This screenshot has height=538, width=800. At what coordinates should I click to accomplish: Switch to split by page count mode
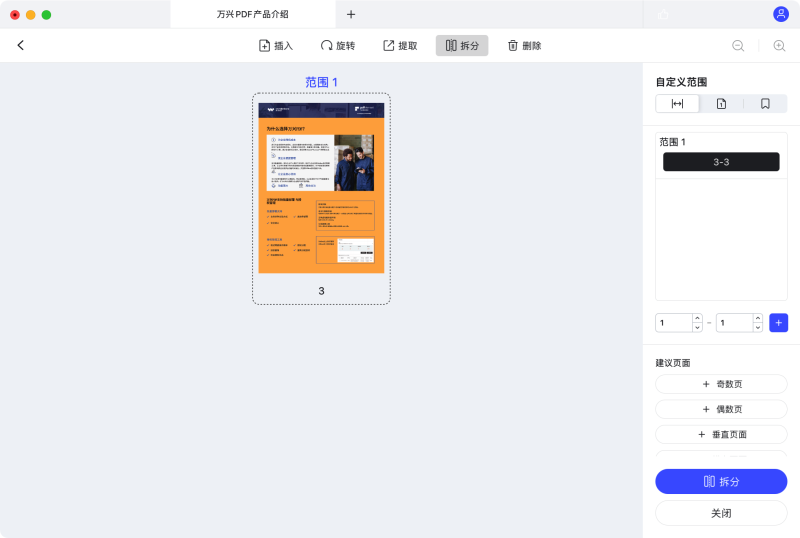721,104
